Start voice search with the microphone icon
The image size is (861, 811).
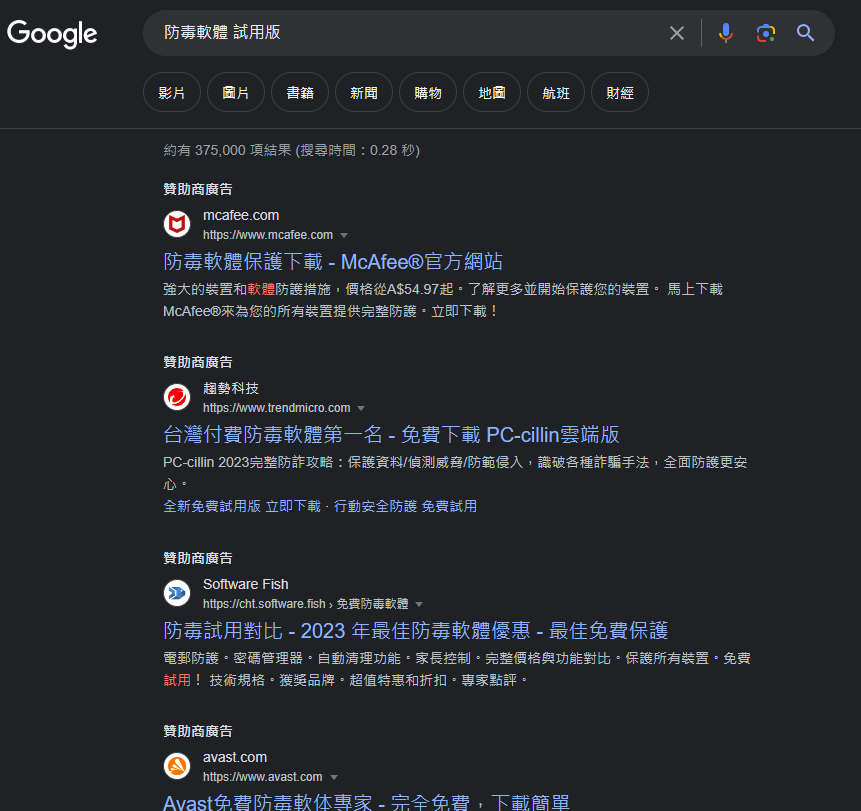click(x=725, y=33)
